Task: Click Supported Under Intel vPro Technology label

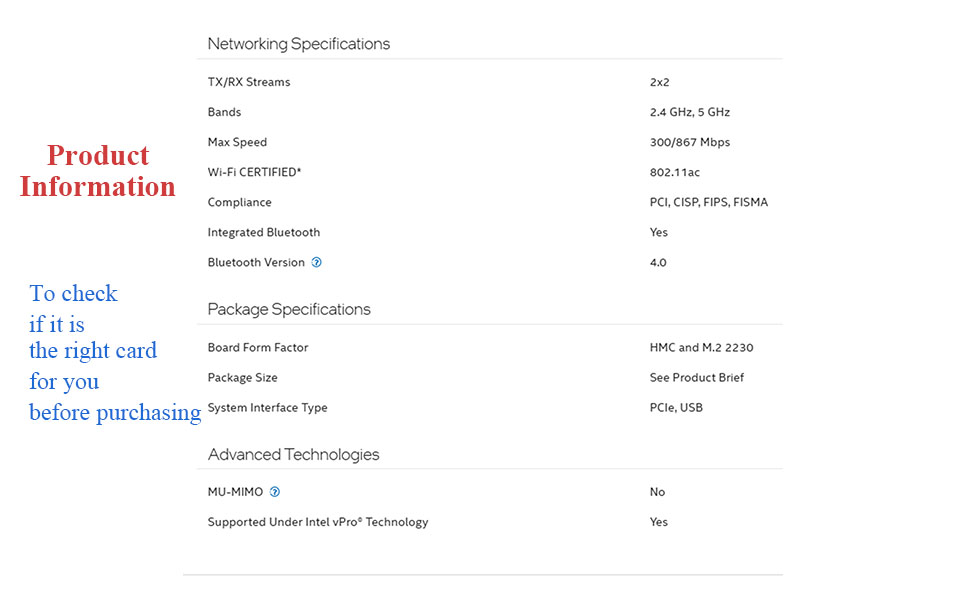Action: point(318,522)
